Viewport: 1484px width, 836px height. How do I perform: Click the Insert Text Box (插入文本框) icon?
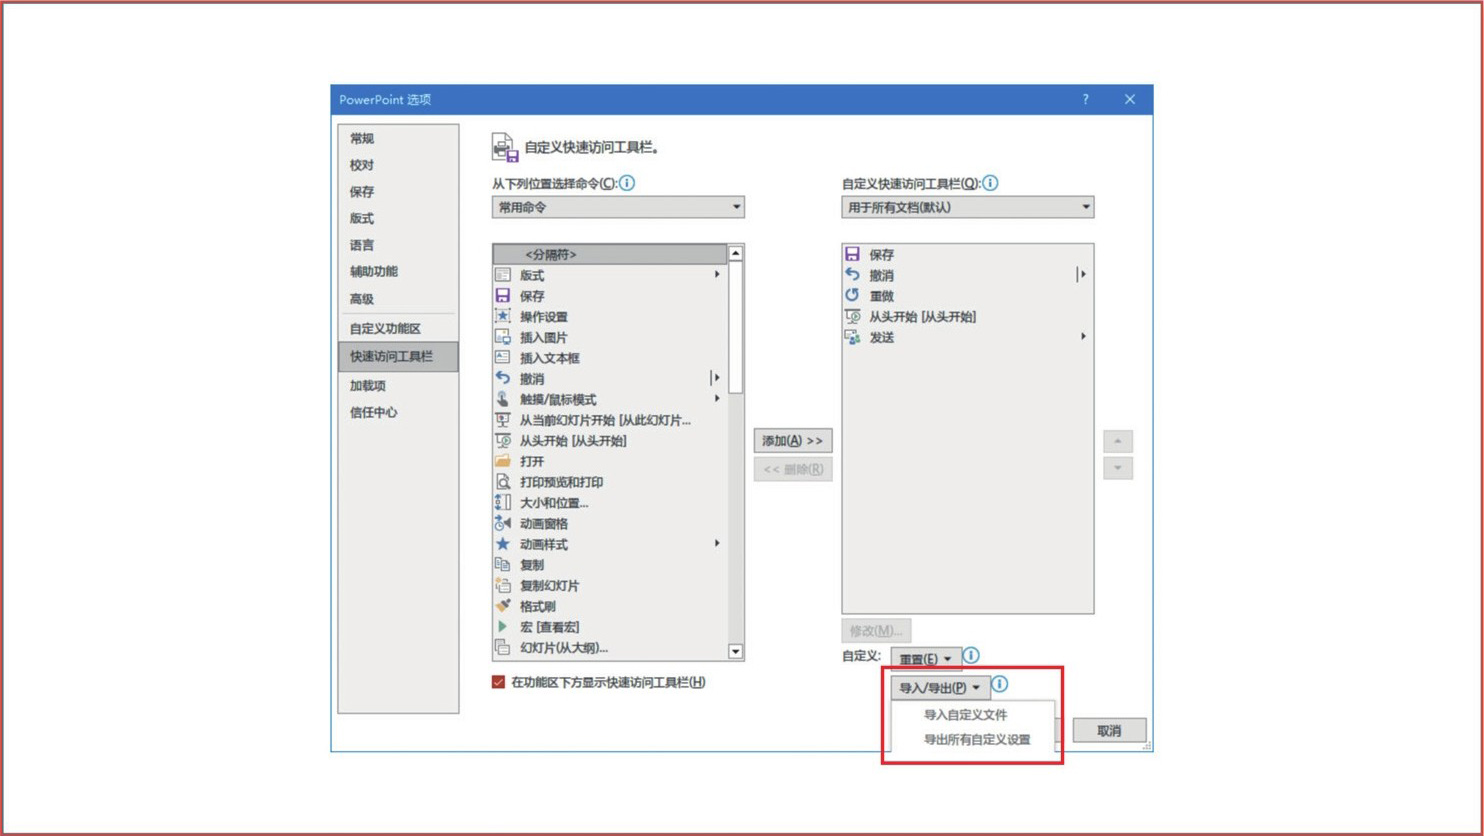pos(503,358)
